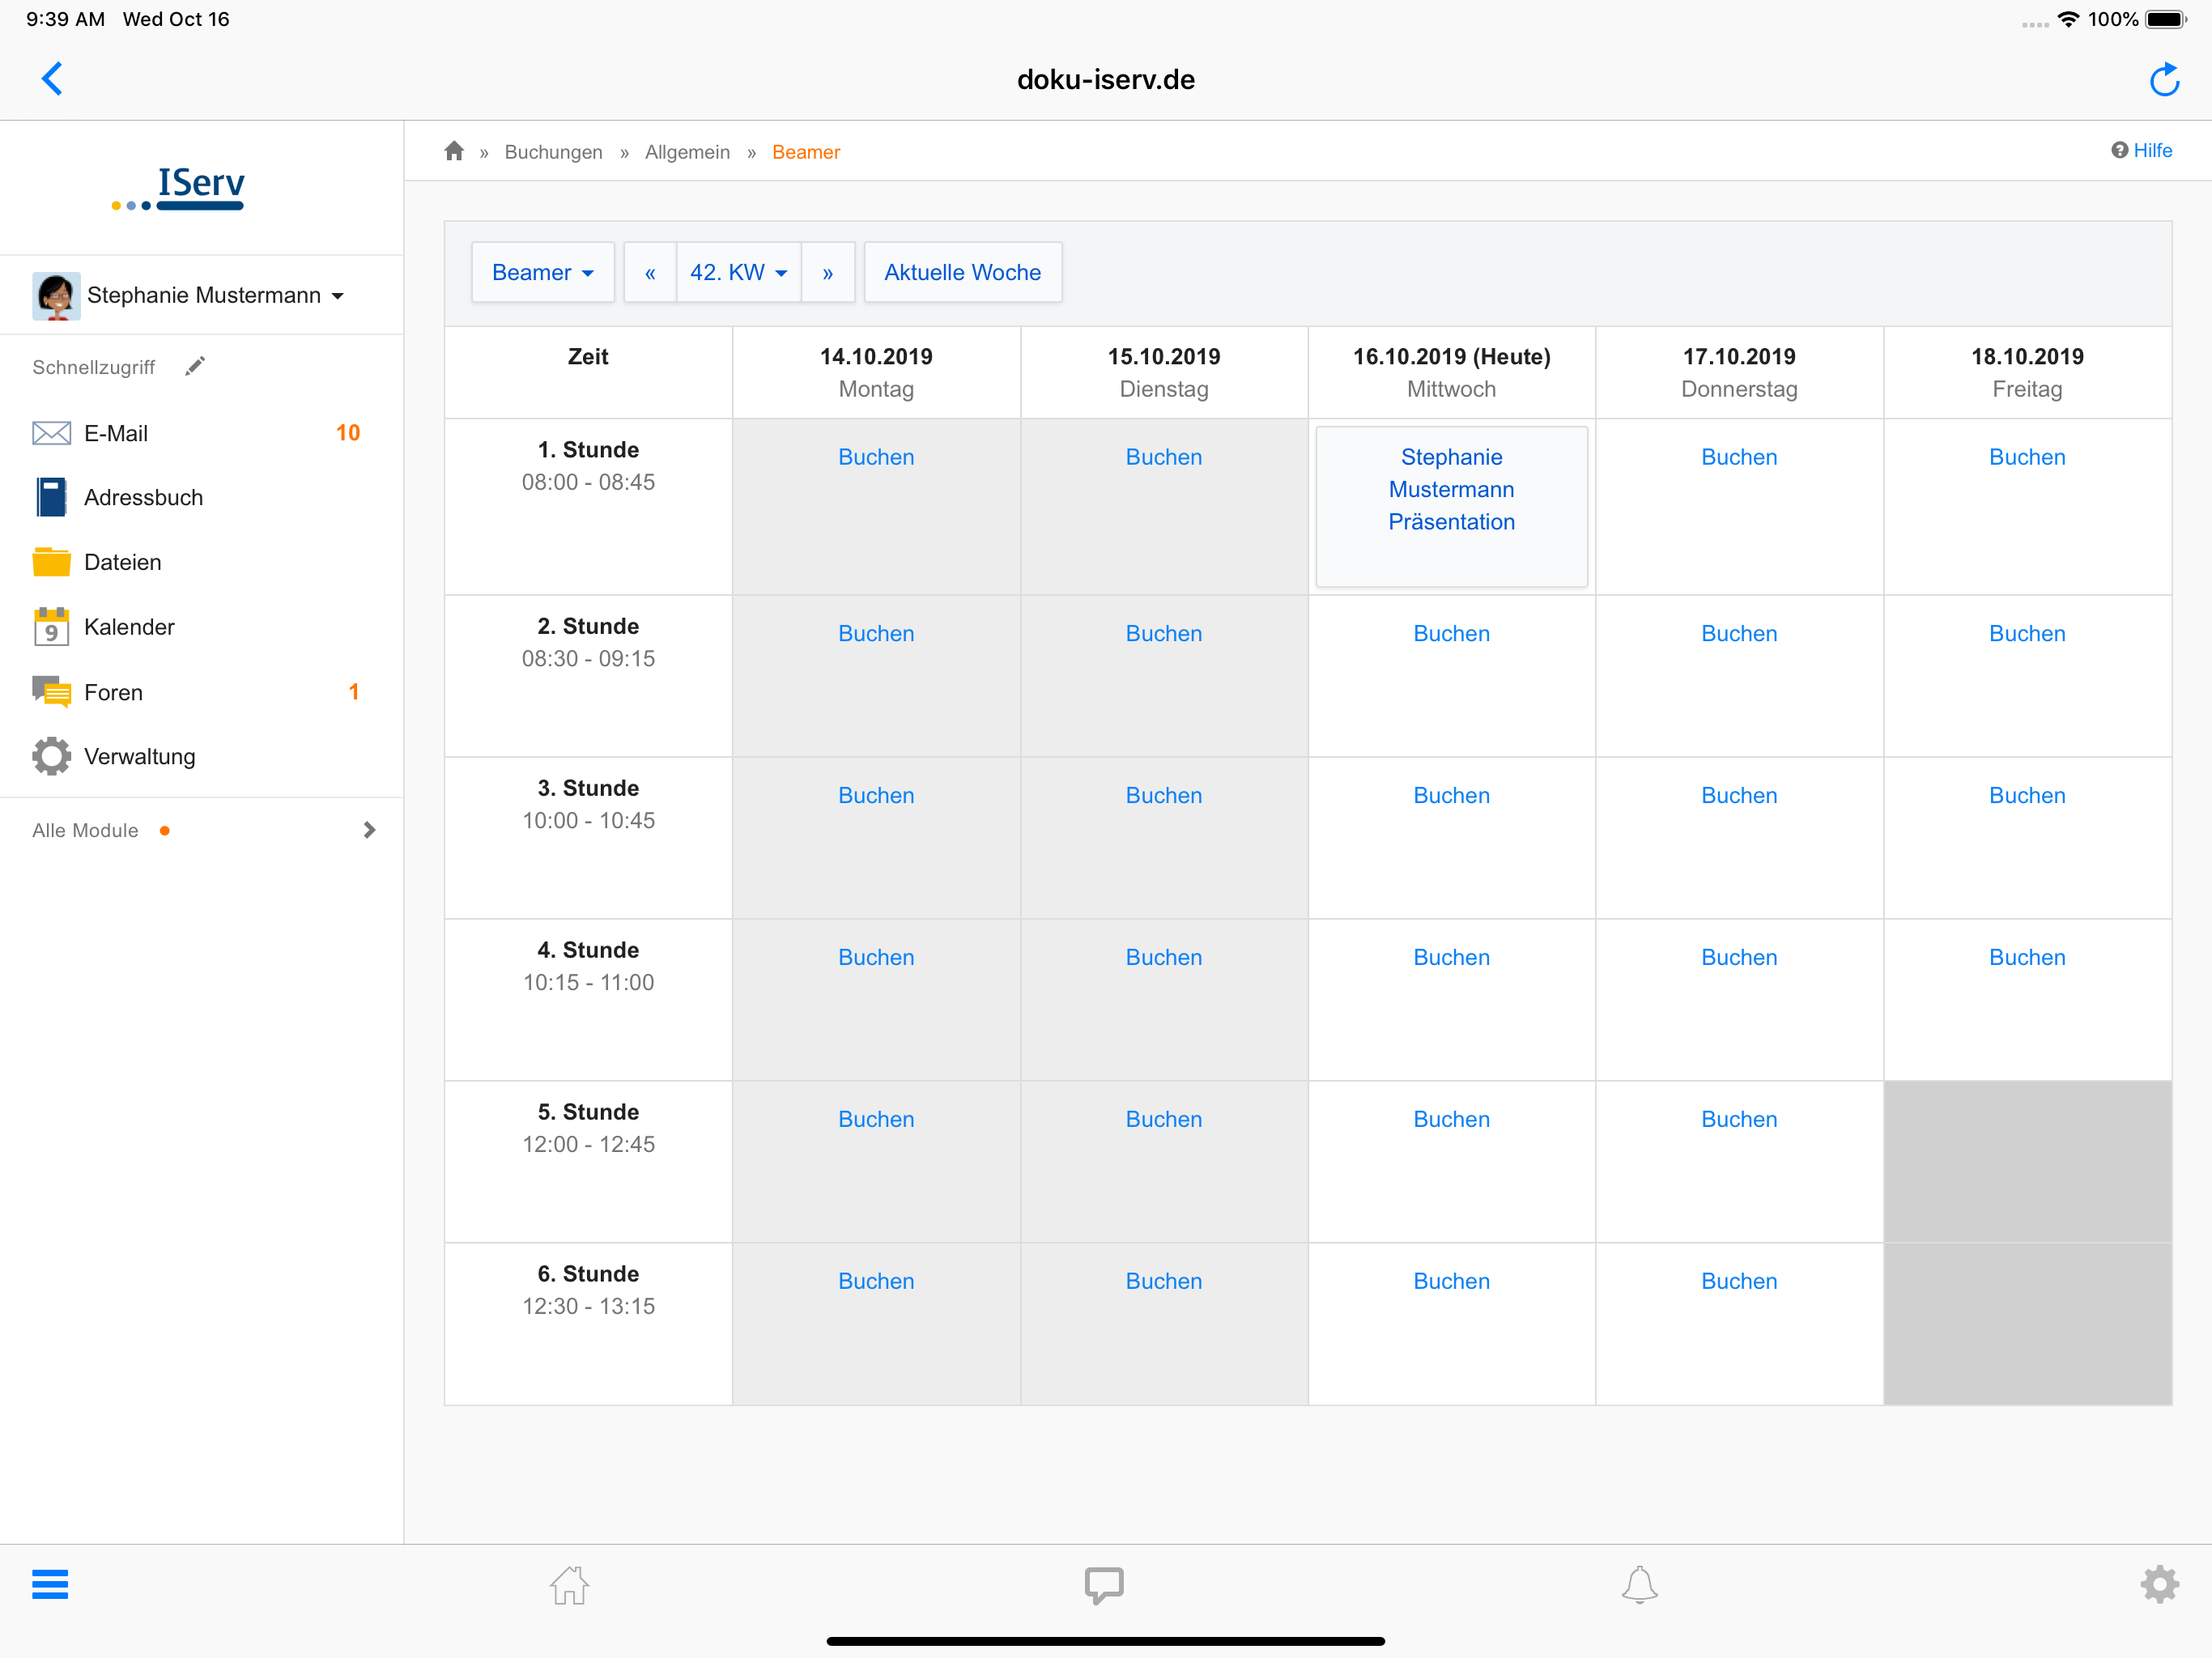Open E-Mail in the sidebar
The width and height of the screenshot is (2212, 1658).
coord(116,433)
